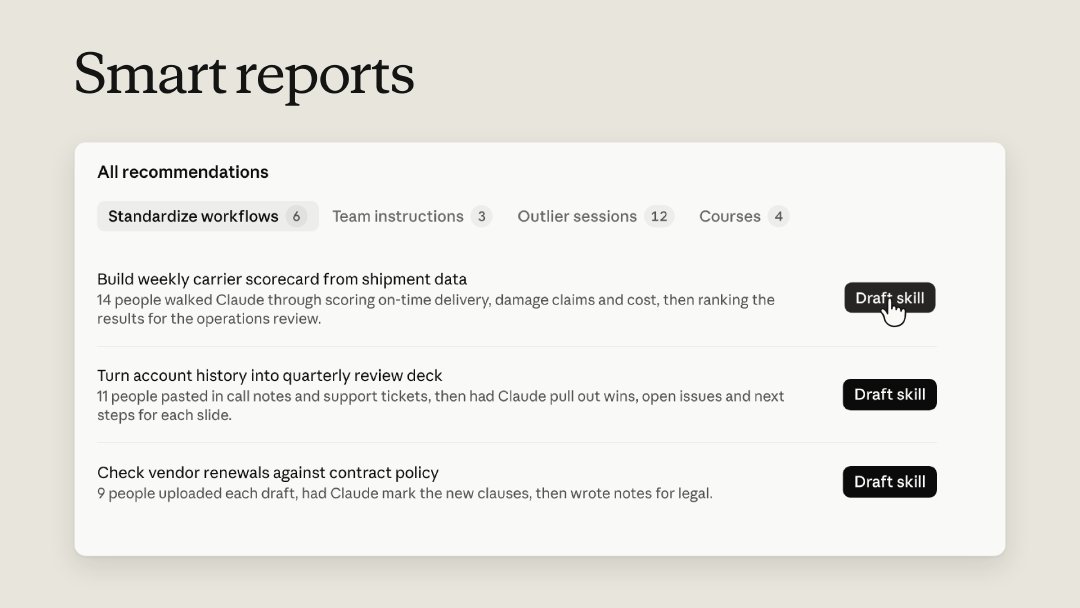Image resolution: width=1080 pixels, height=608 pixels.
Task: Click 'Turn account history into quarterly review deck'
Action: click(269, 375)
